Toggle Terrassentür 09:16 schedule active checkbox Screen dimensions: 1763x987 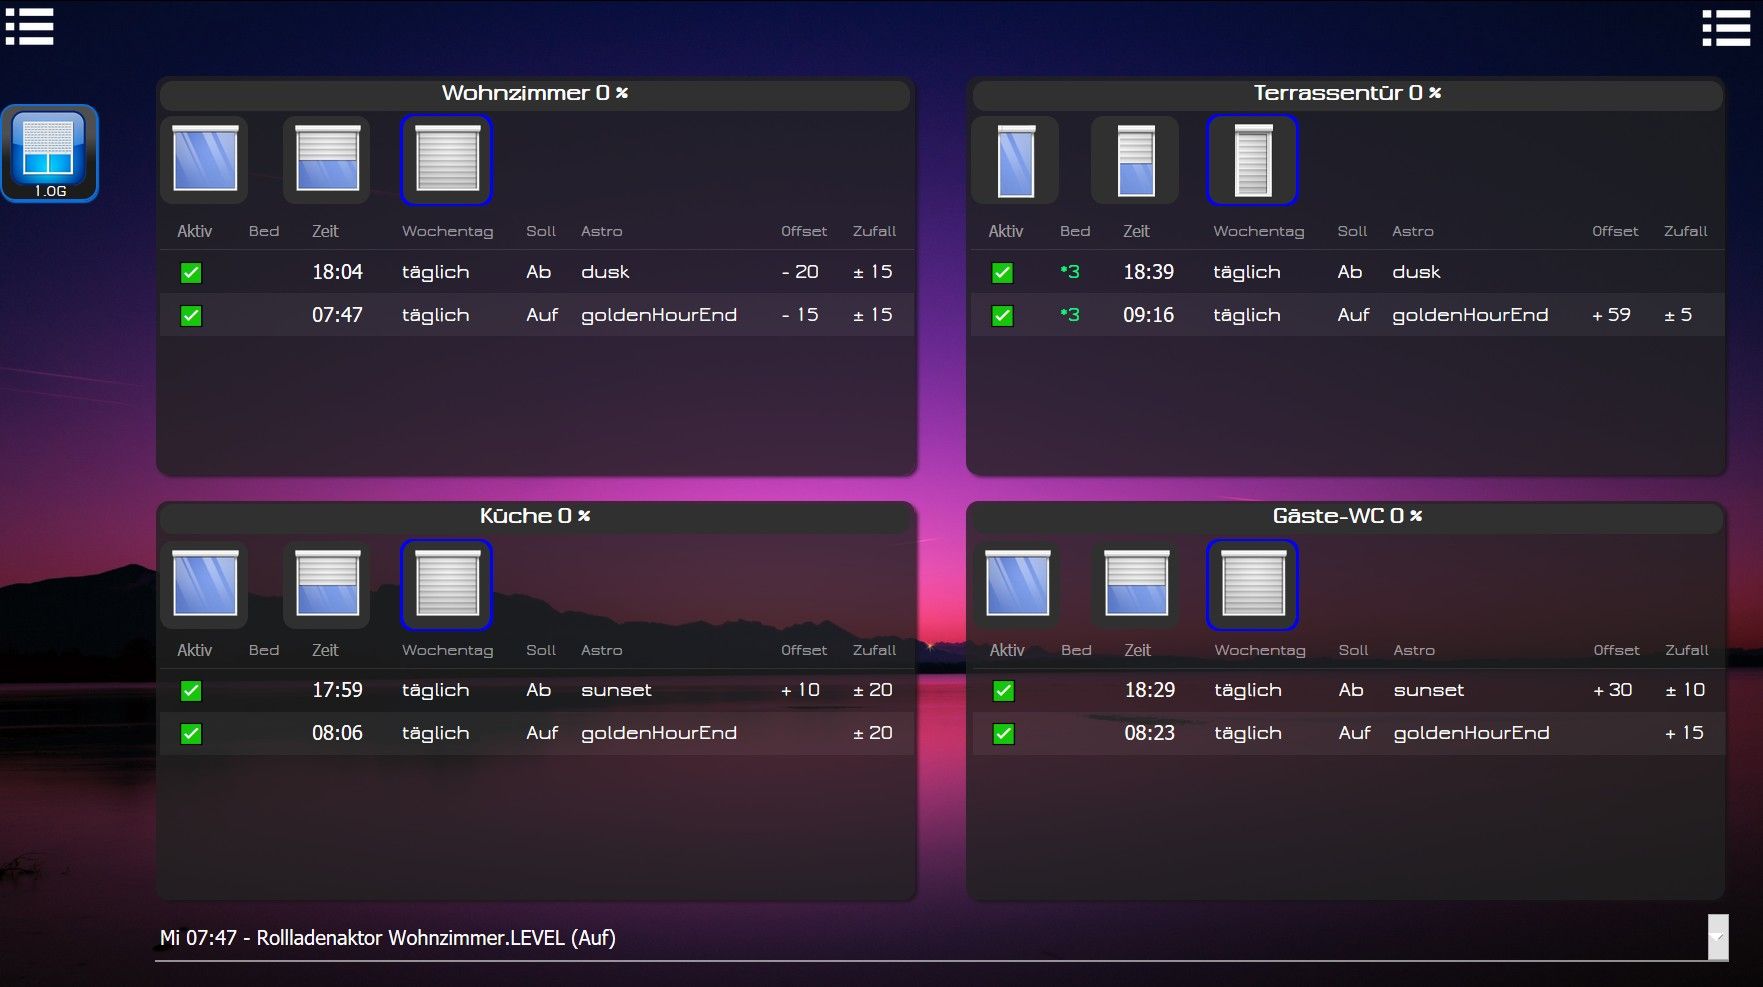1002,316
